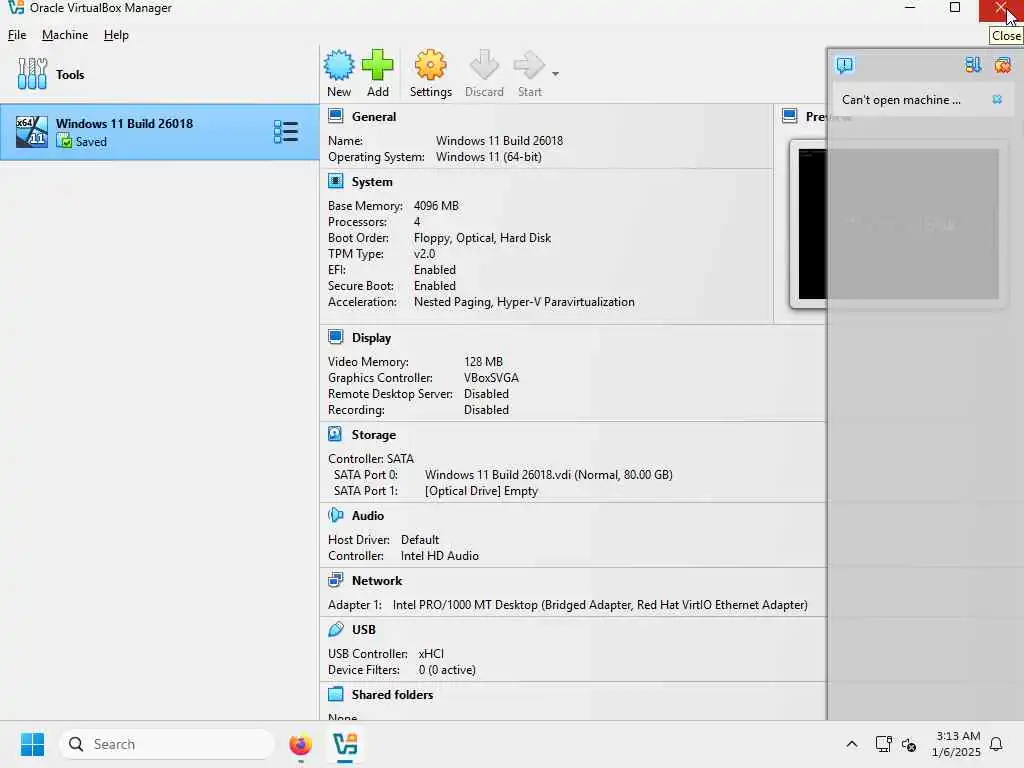This screenshot has height=768, width=1024.
Task: Dismiss the "Can't open machine" notification
Action: [997, 99]
